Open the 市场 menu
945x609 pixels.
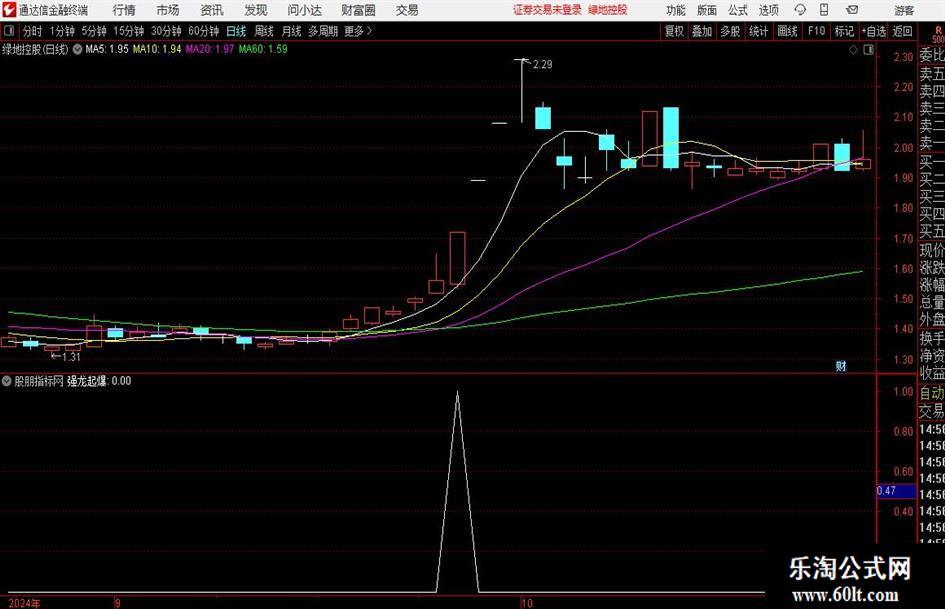pyautogui.click(x=168, y=10)
